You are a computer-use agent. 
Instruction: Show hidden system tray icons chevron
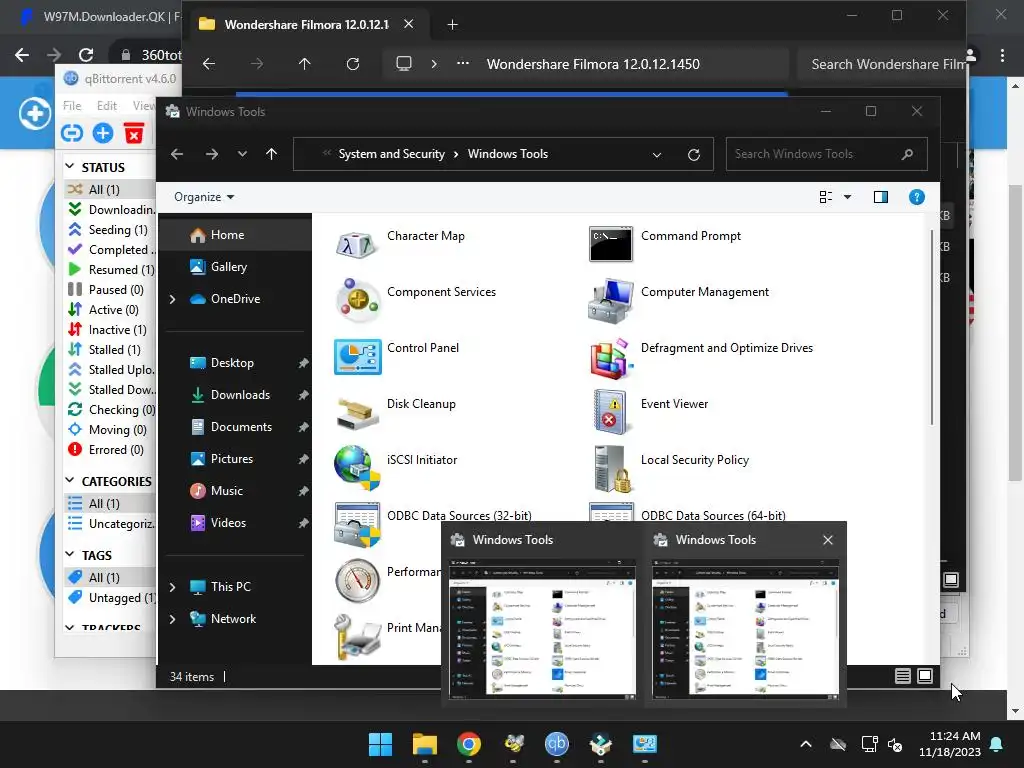tap(806, 744)
